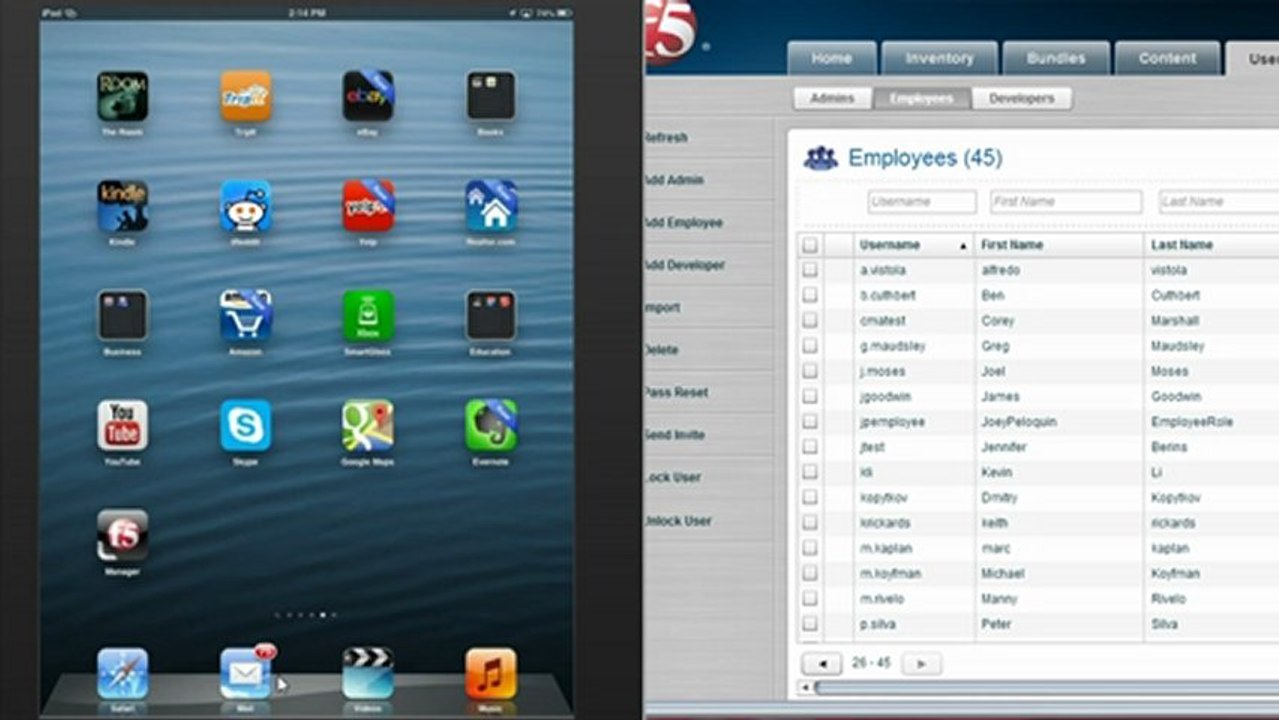Check the box for user b.cuthbert
Viewport: 1279px width, 720px height.
pos(810,295)
